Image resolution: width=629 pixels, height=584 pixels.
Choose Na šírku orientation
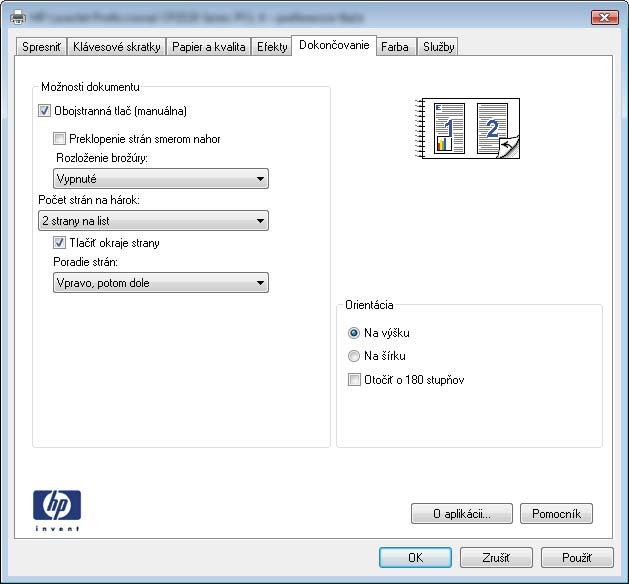[354, 356]
